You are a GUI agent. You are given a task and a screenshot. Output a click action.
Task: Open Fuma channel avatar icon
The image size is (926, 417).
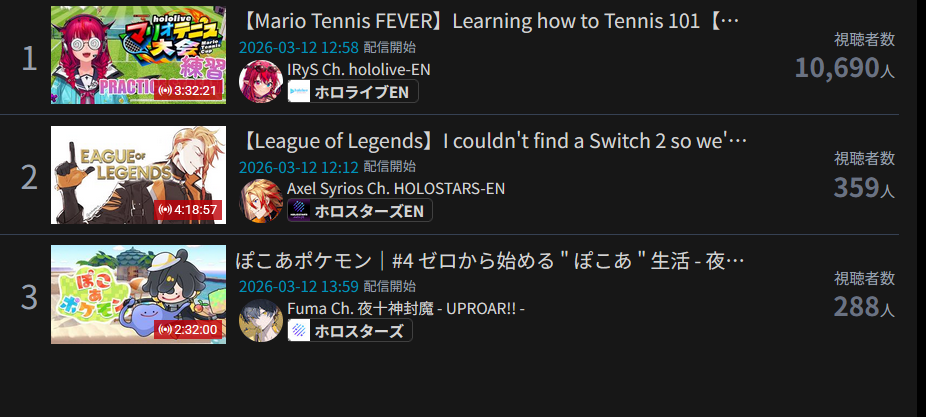[x=260, y=320]
